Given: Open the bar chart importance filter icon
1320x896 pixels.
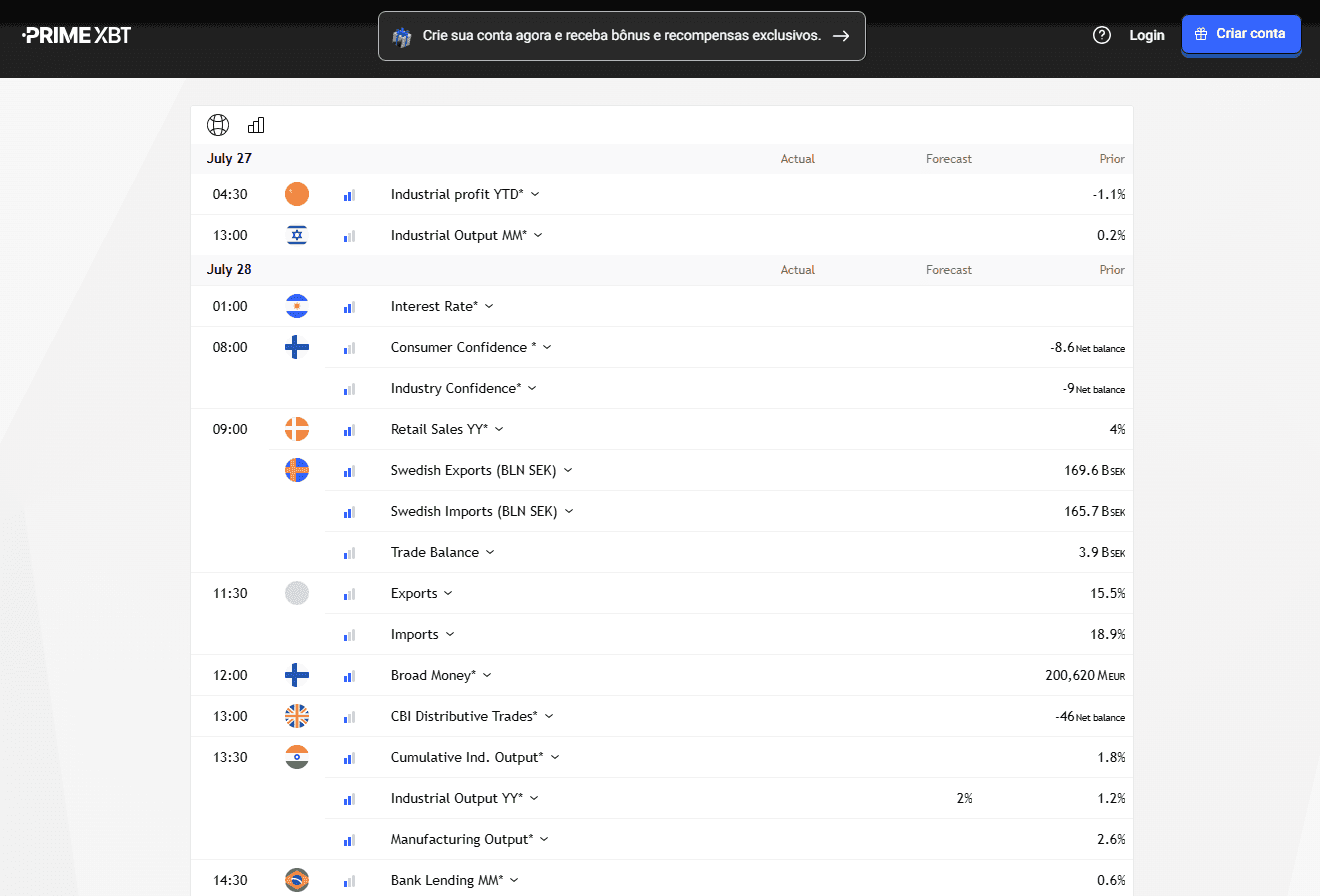Looking at the screenshot, I should pyautogui.click(x=256, y=125).
